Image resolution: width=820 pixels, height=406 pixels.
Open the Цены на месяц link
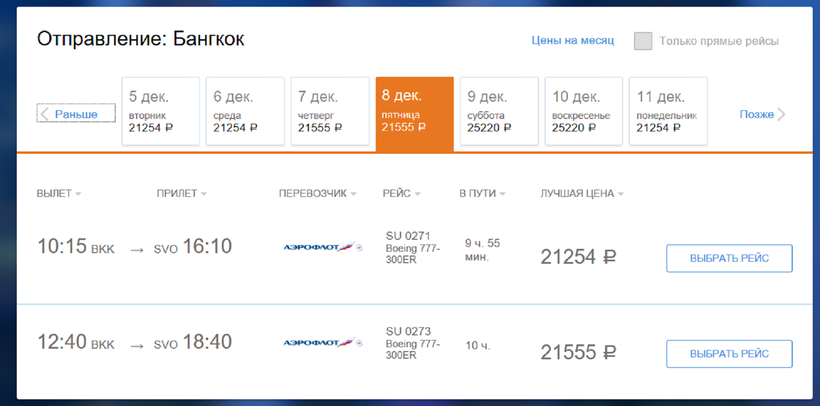[x=573, y=41]
